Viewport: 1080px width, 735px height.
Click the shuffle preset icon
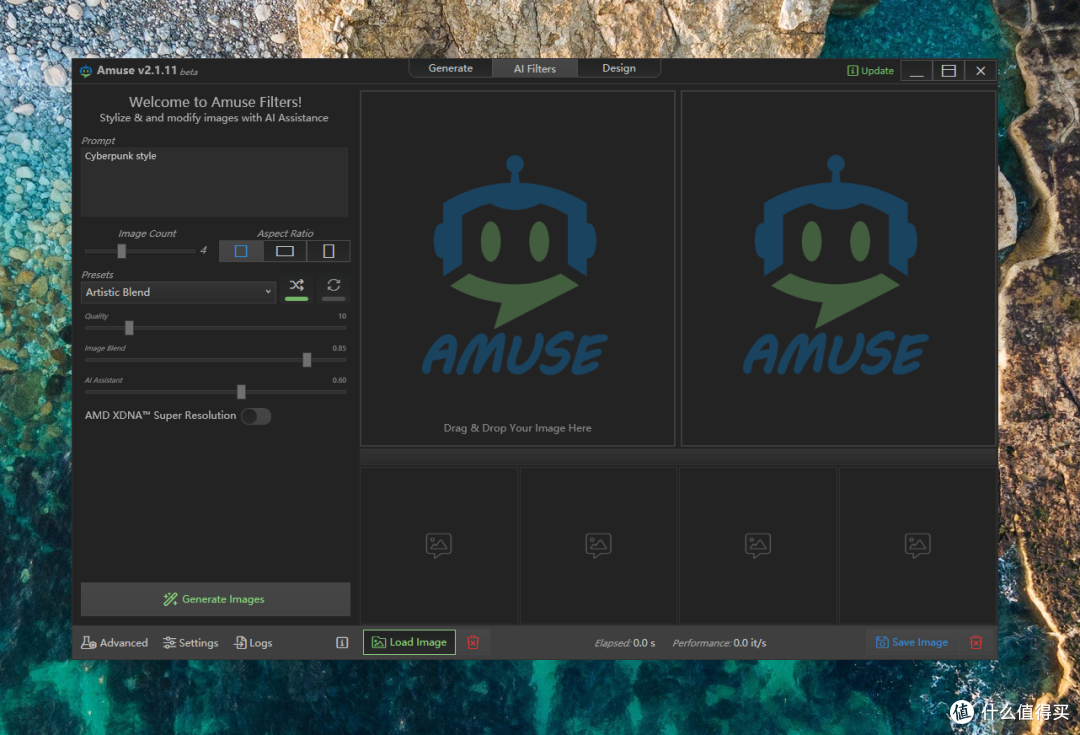296,286
